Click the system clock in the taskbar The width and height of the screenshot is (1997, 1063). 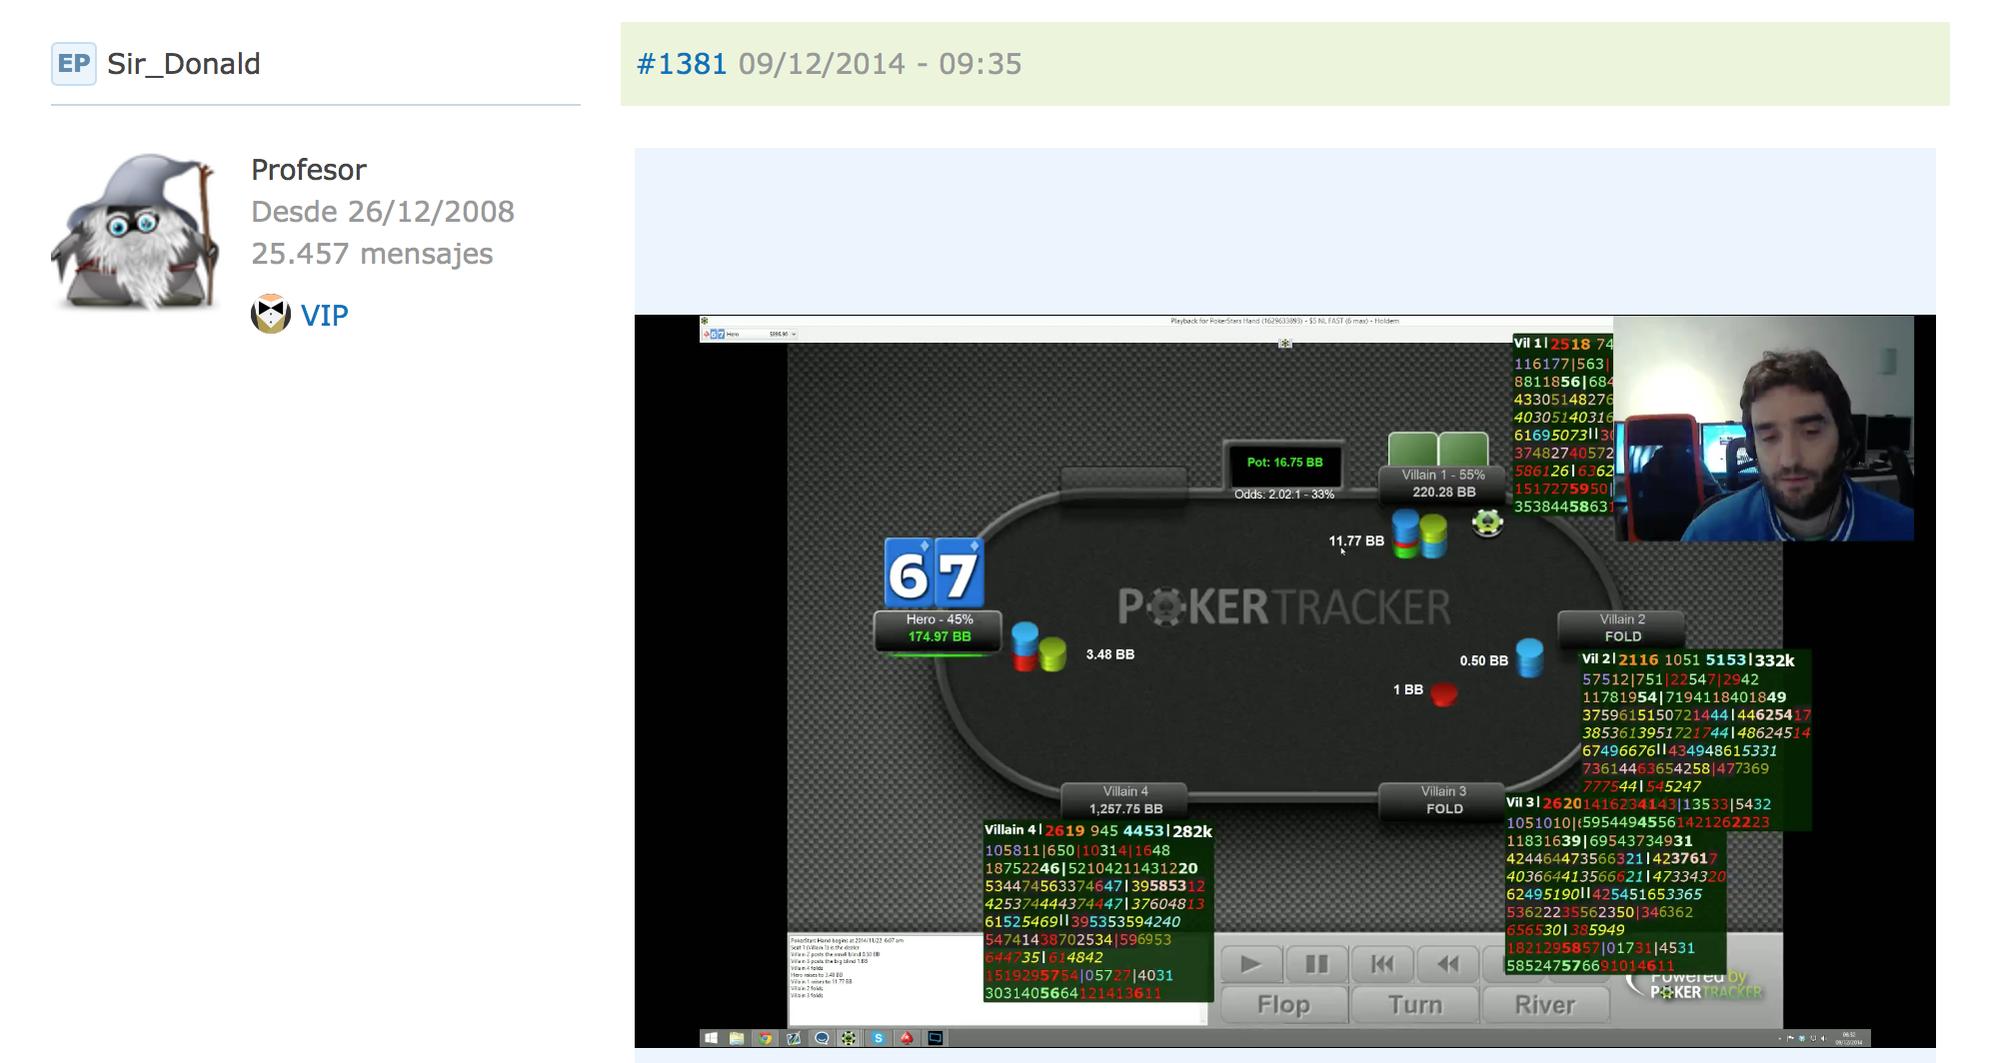tap(1849, 1039)
